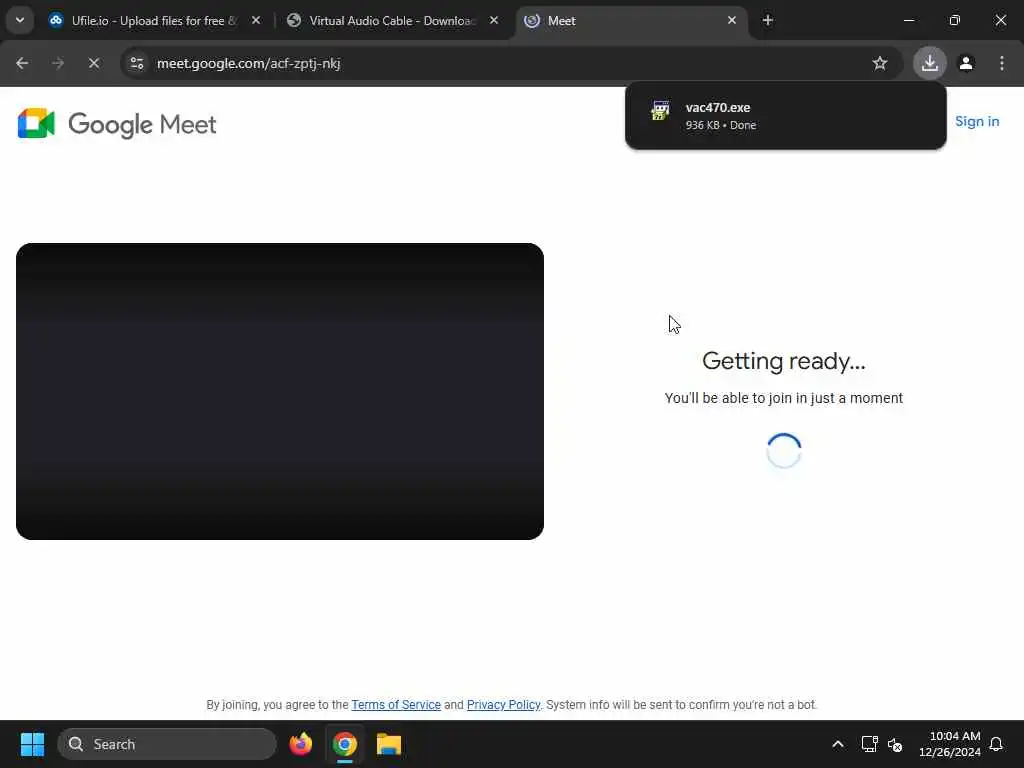
Task: Click the vac470.exe file icon
Action: coord(660,110)
